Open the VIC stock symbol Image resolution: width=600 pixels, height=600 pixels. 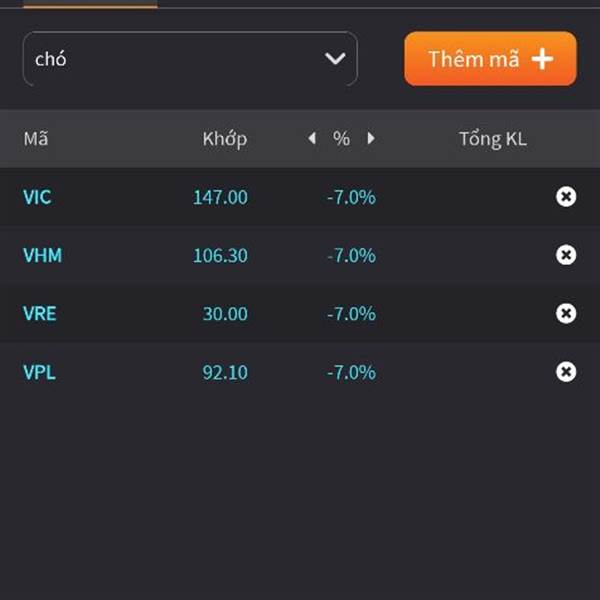click(x=37, y=197)
